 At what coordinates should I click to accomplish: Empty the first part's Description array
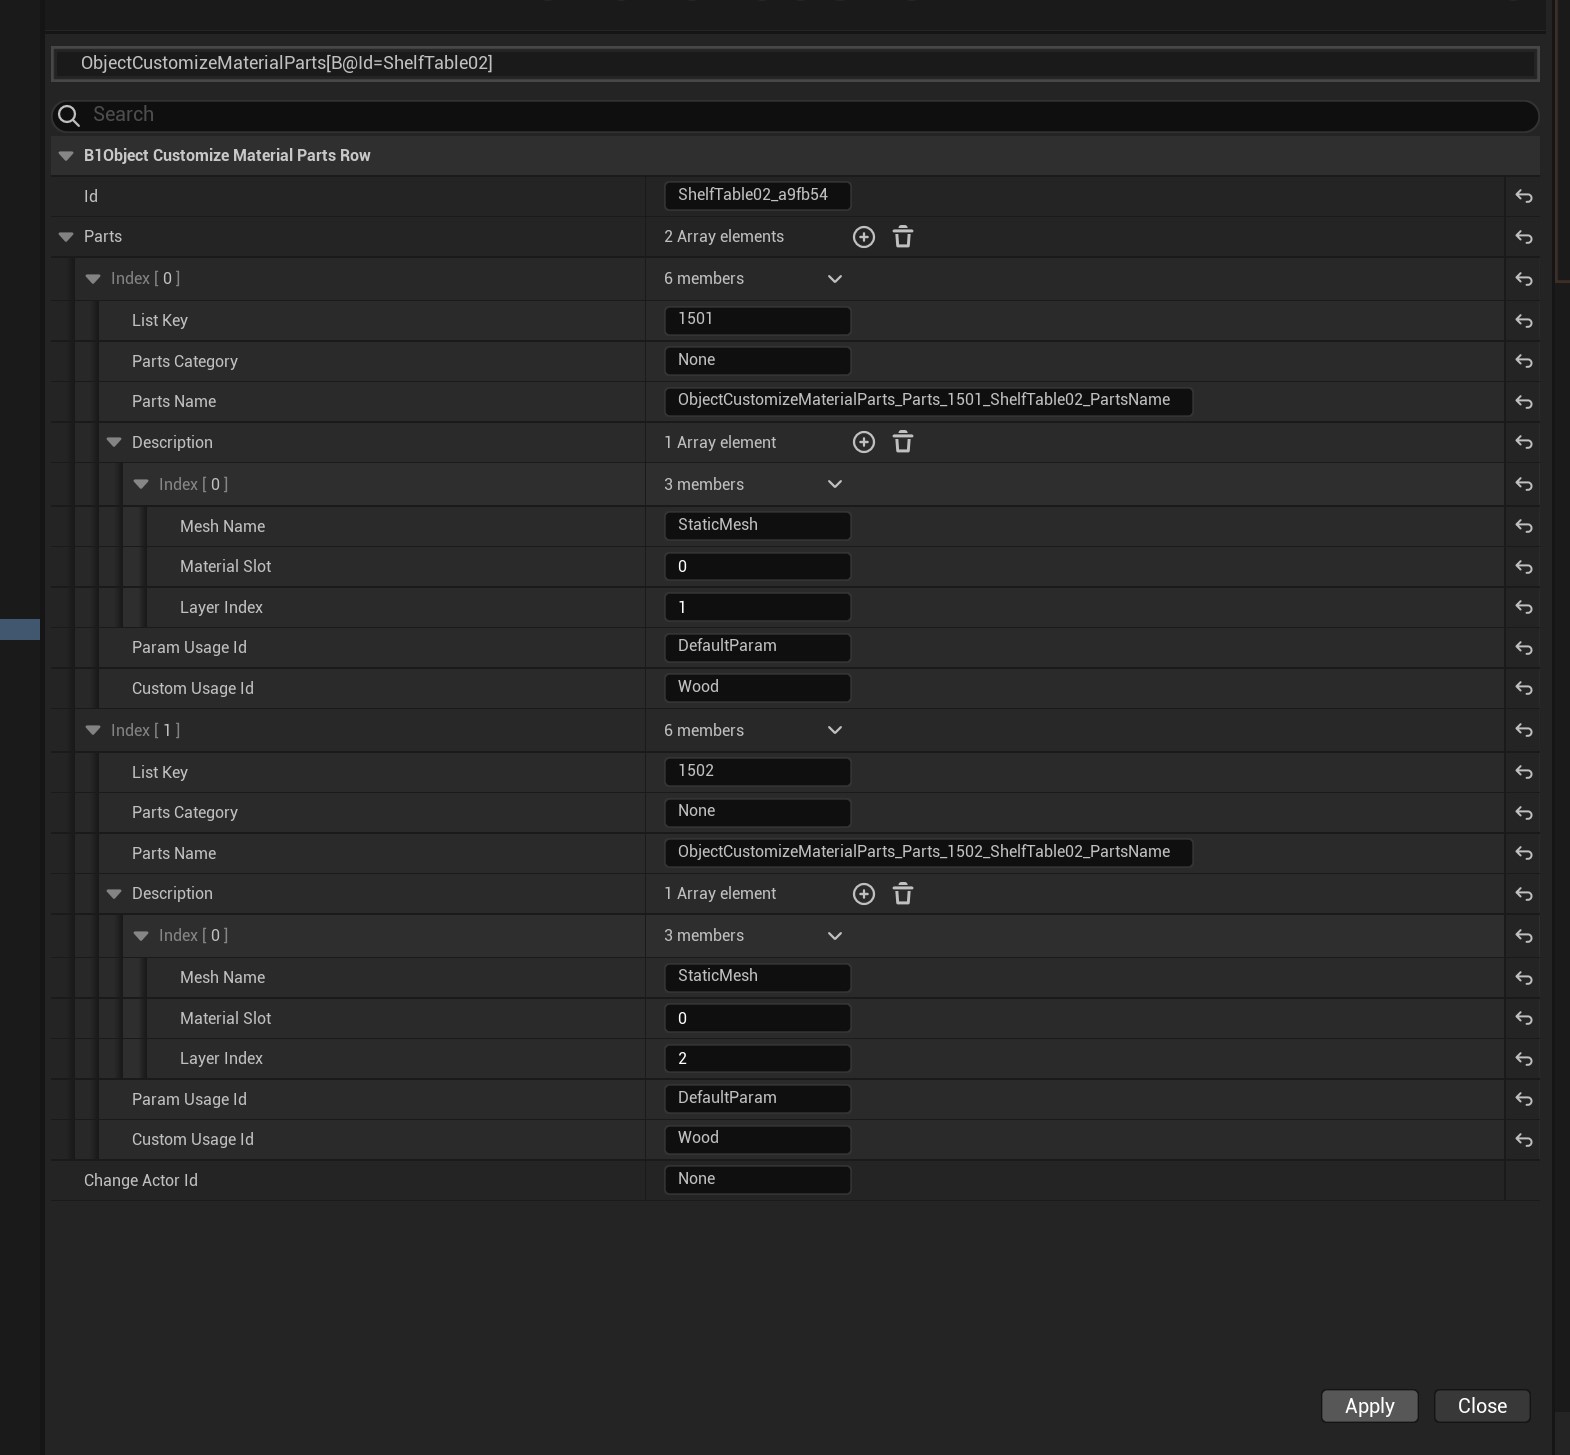click(x=903, y=442)
